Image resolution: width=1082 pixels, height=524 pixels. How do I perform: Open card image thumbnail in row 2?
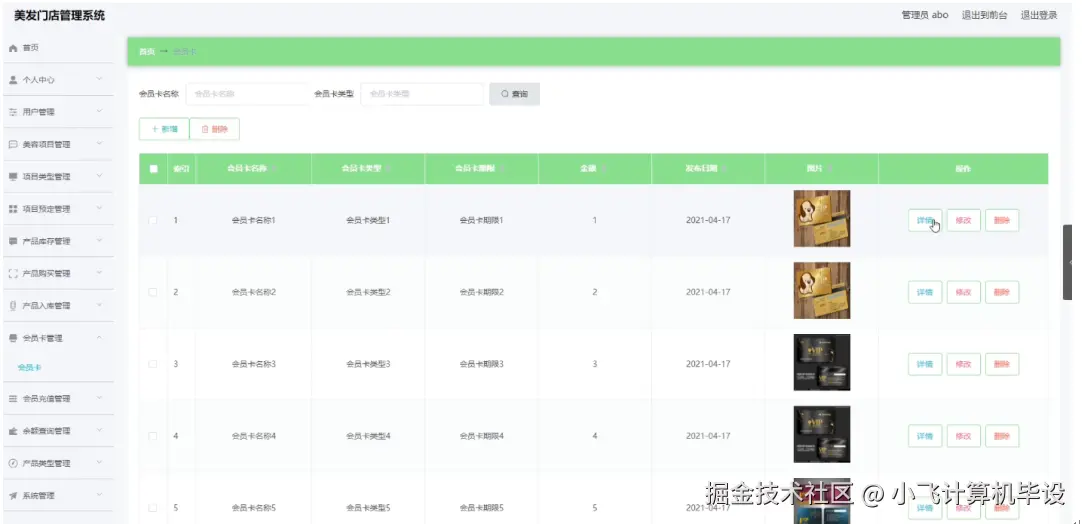(x=822, y=291)
